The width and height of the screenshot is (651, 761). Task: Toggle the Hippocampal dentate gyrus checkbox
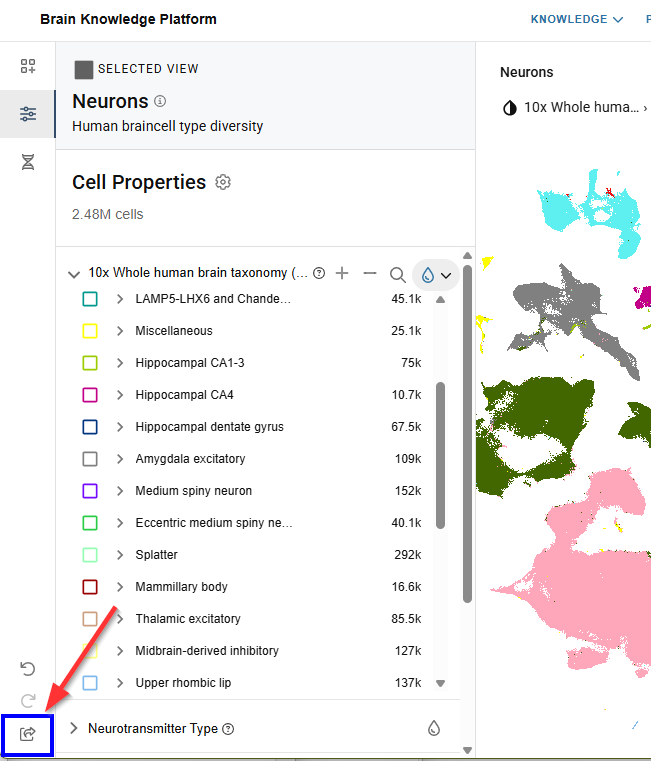tap(90, 427)
